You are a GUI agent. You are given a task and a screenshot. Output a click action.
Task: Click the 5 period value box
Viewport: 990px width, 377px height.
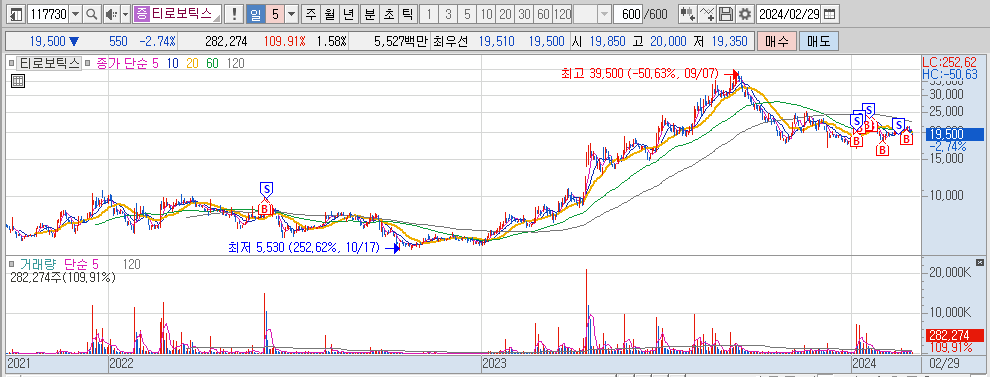(275, 14)
